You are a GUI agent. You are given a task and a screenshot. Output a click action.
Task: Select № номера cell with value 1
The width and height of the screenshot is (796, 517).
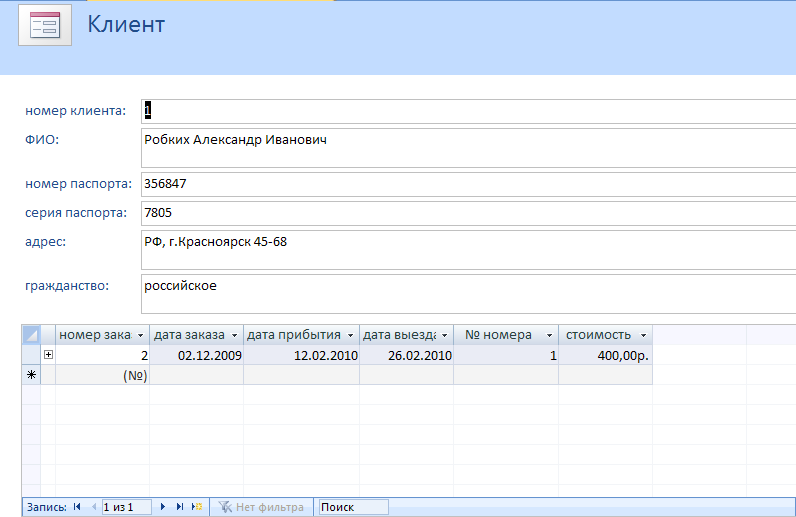pos(506,355)
